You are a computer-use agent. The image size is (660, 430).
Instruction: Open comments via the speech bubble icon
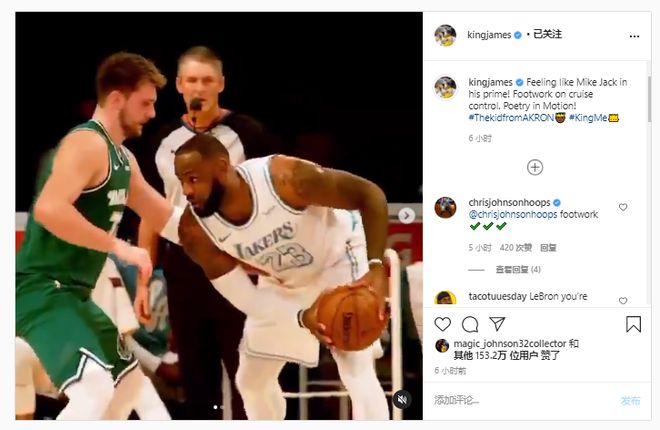[470, 324]
